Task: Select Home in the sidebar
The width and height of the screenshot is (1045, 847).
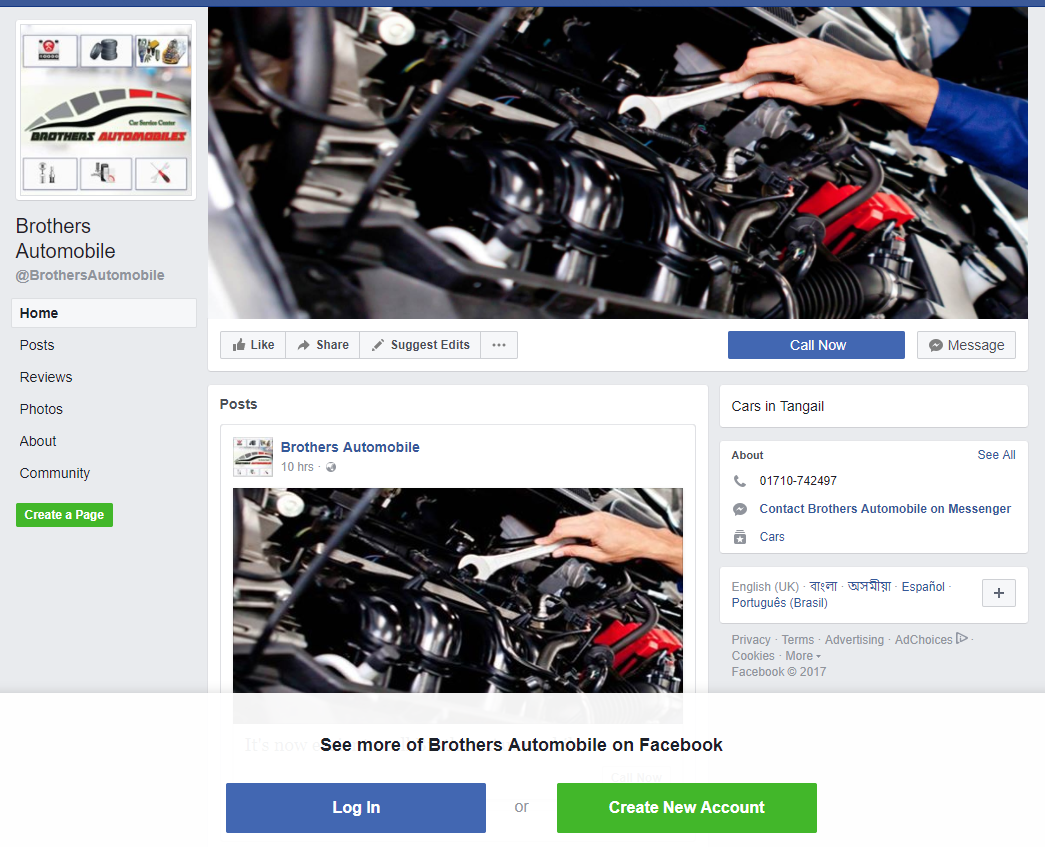Action: [104, 313]
